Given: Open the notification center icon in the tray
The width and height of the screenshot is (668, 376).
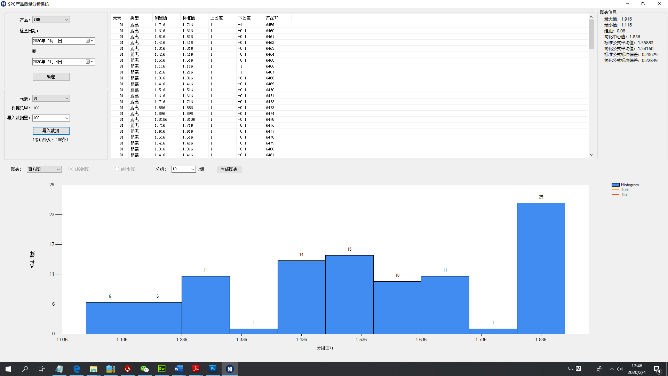Looking at the screenshot, I should pos(657,369).
